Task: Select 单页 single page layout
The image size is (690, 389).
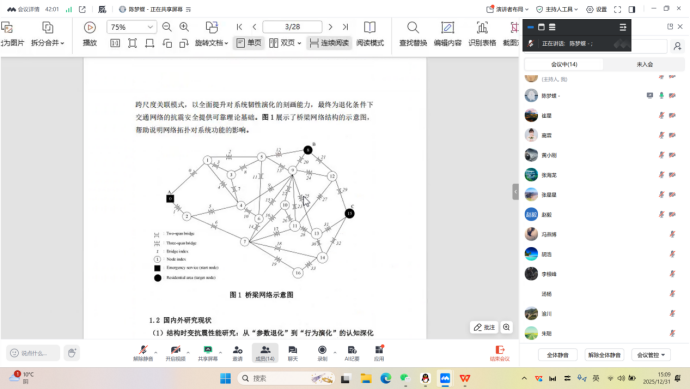Action: point(249,43)
